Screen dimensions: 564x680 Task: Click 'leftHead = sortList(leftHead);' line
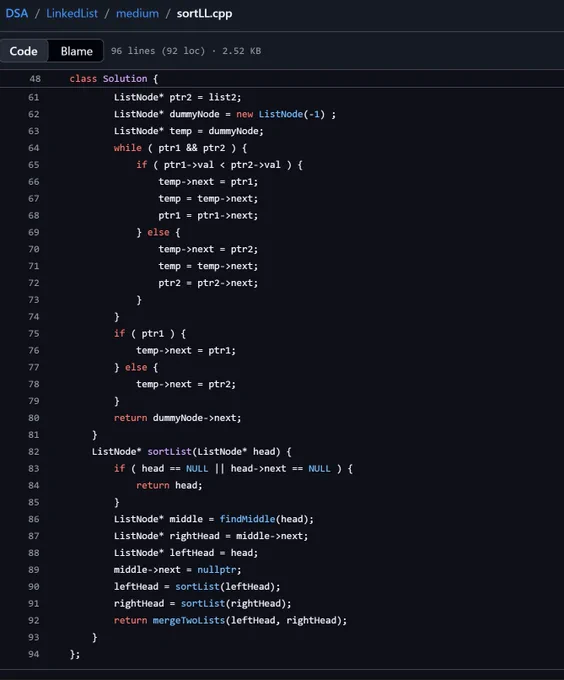click(197, 587)
